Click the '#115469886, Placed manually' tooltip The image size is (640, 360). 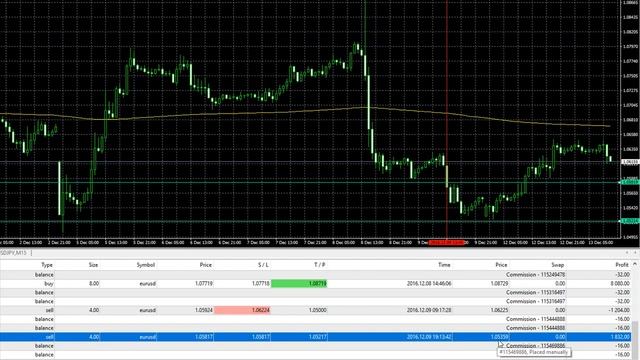tap(534, 352)
